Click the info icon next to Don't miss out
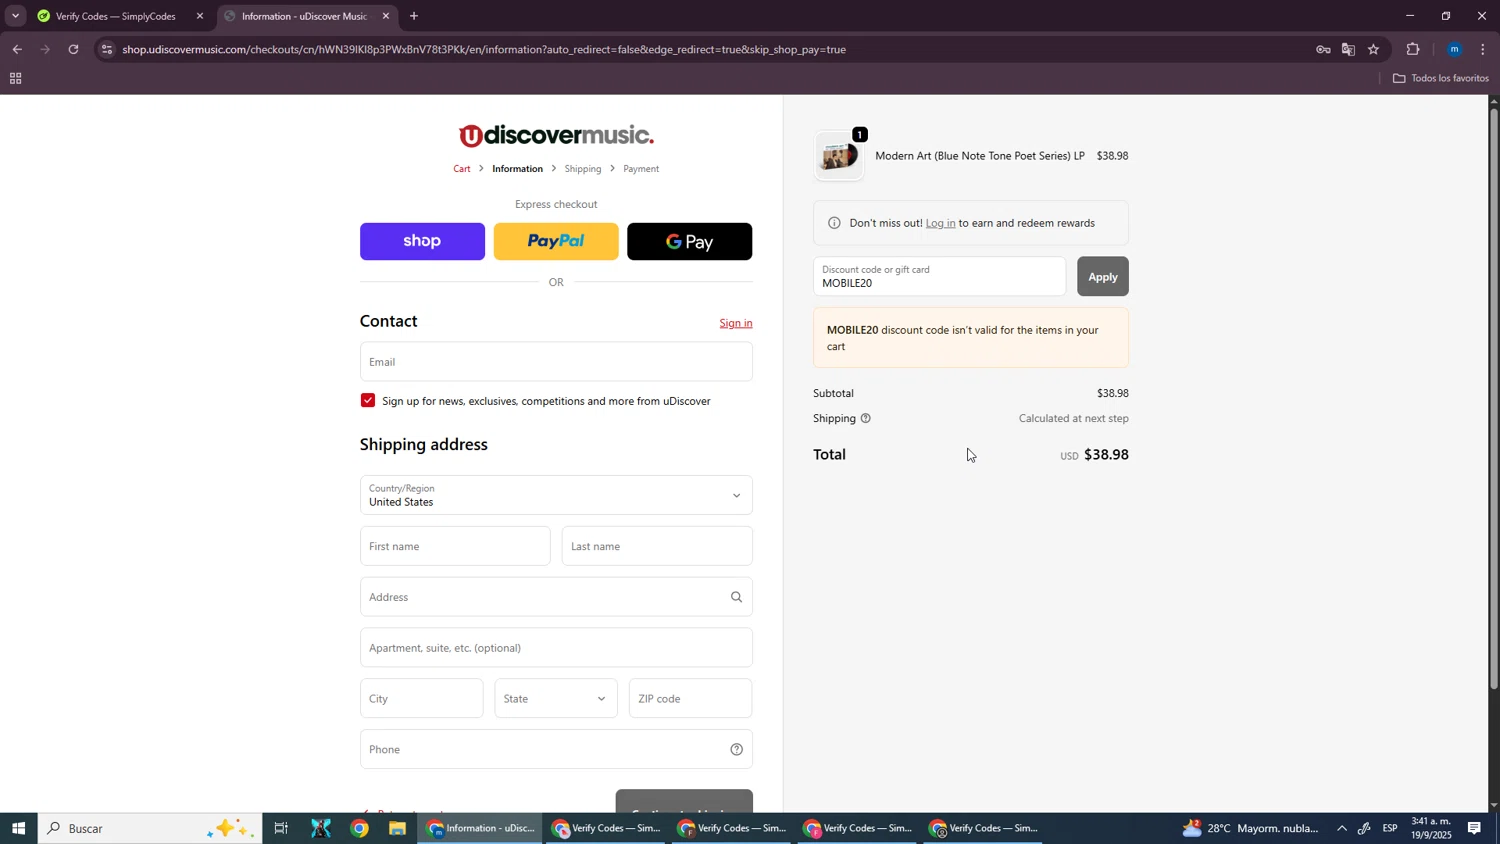This screenshot has width=1500, height=844. (835, 223)
